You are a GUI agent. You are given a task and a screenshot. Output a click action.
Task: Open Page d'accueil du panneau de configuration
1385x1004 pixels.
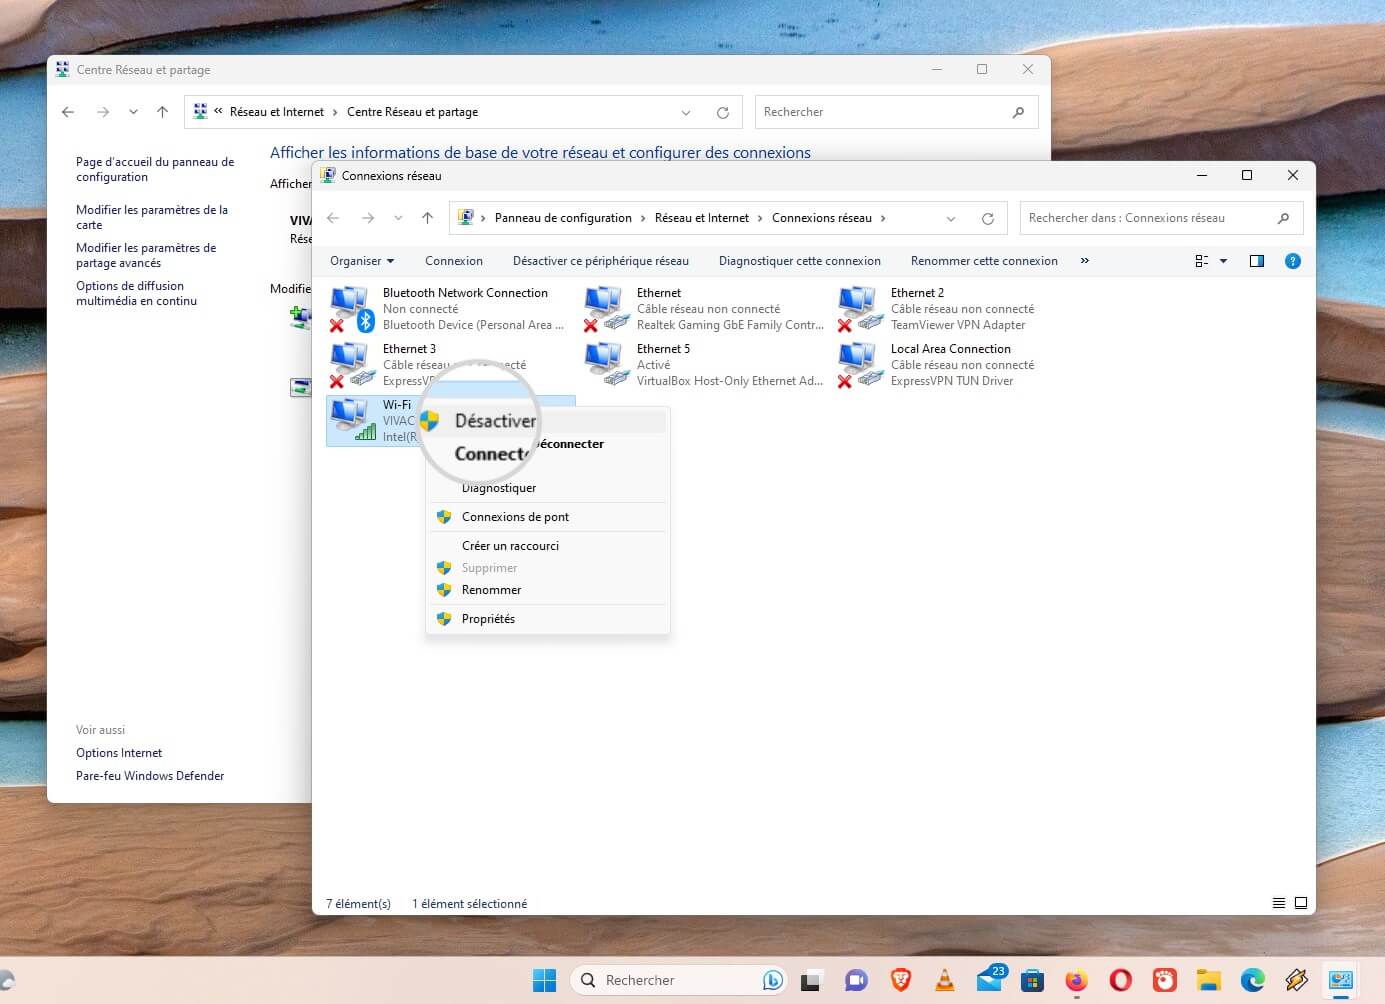tap(155, 169)
